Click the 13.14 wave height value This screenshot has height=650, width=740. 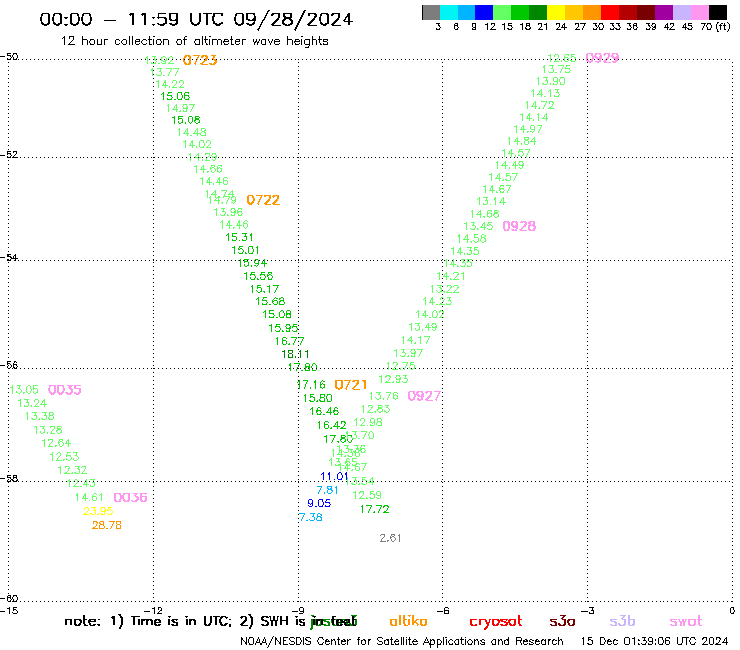pos(491,201)
